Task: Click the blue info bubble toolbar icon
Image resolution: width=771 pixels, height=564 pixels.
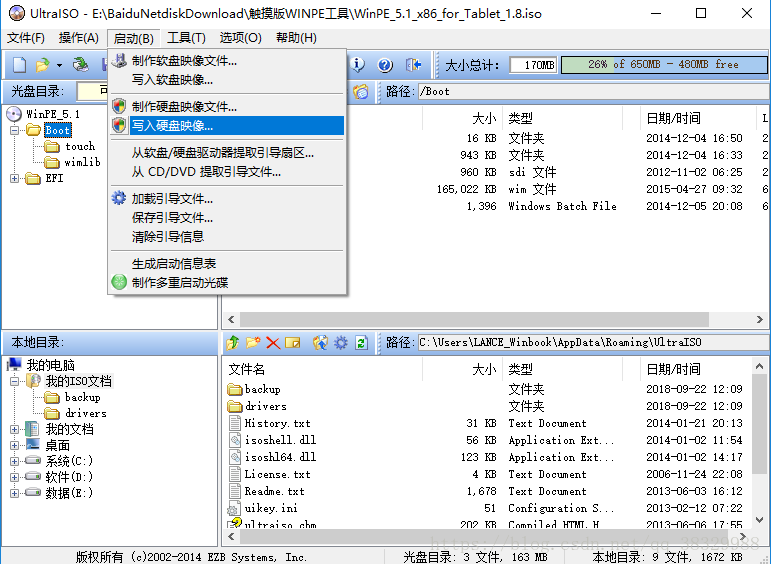Action: pos(358,64)
